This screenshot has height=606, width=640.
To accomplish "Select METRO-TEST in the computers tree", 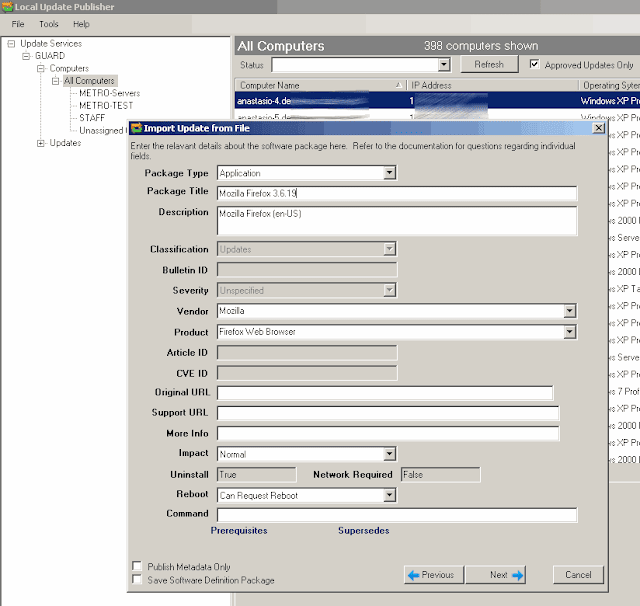I will click(106, 106).
